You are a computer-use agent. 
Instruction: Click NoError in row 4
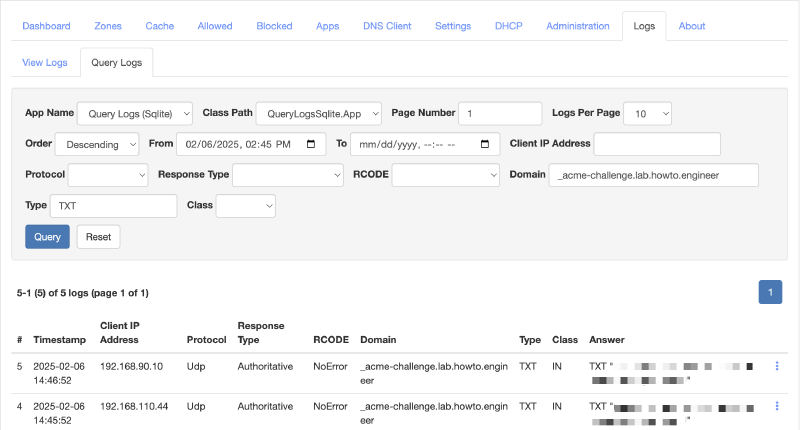point(330,406)
